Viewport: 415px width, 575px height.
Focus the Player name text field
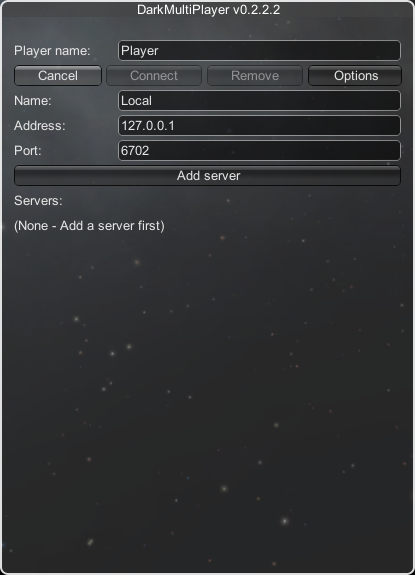[259, 51]
